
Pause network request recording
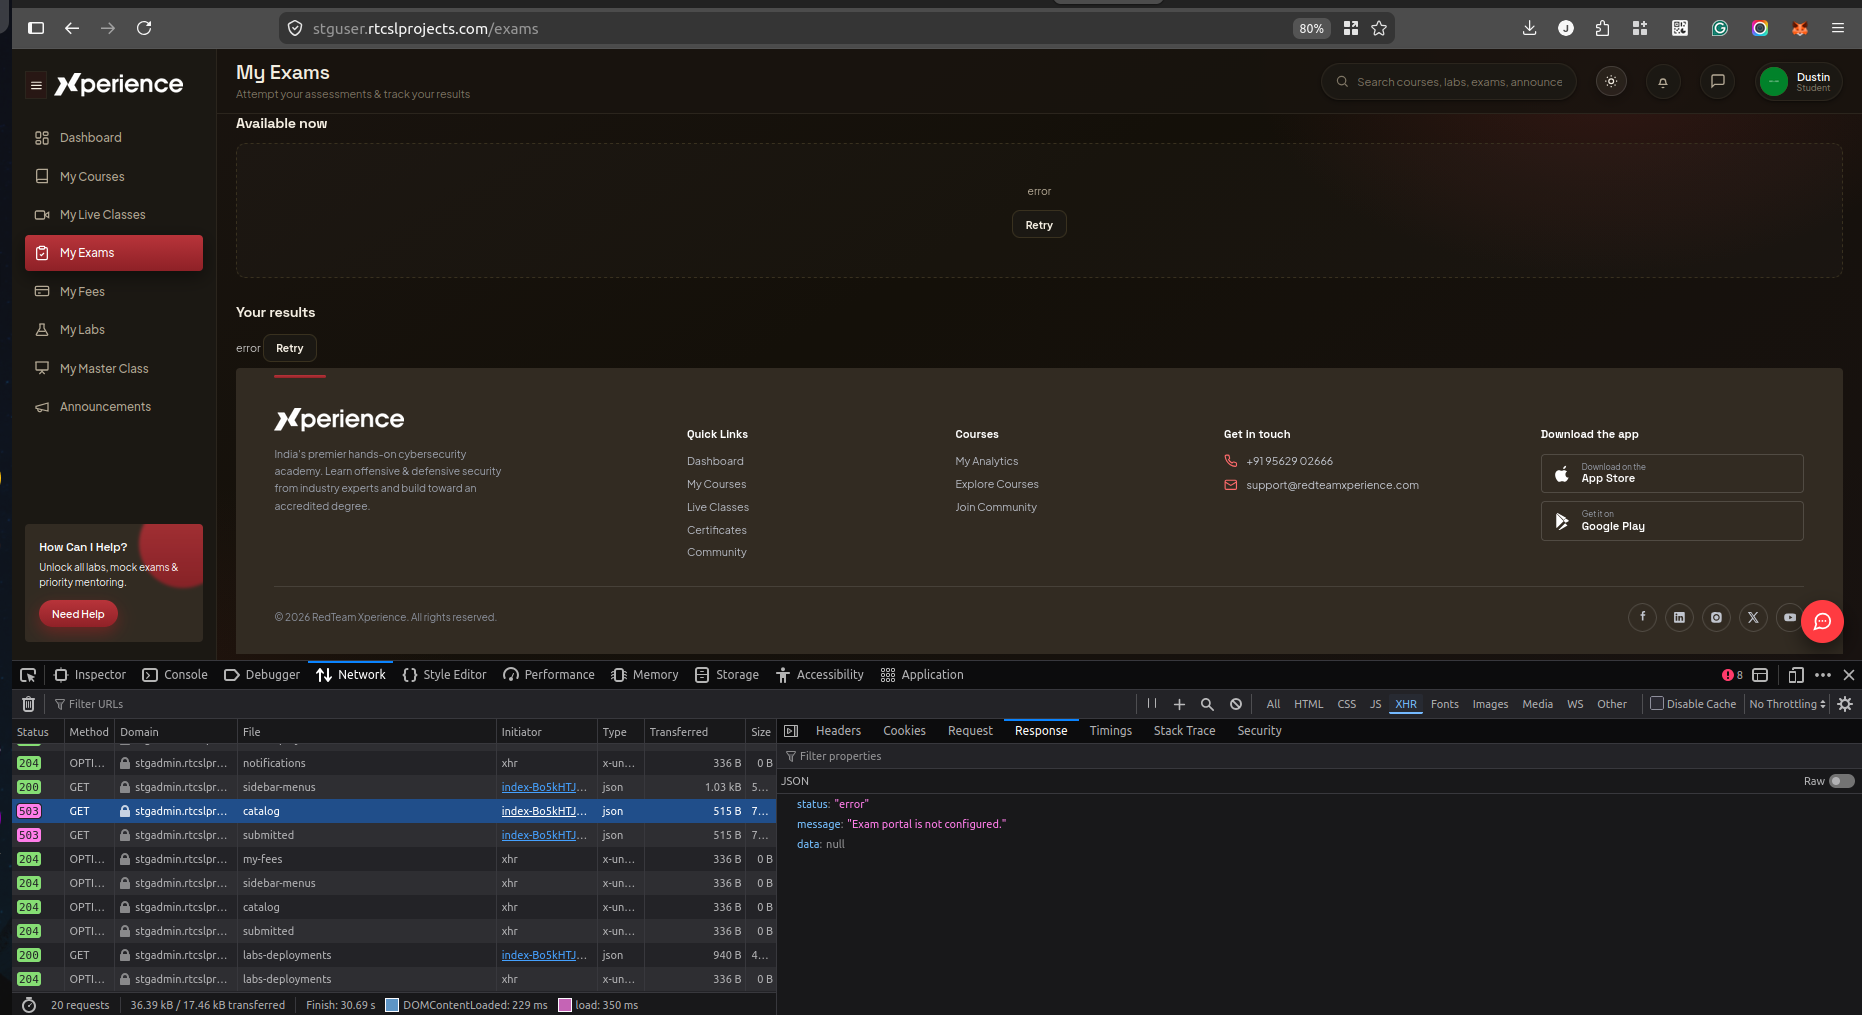coord(1152,704)
